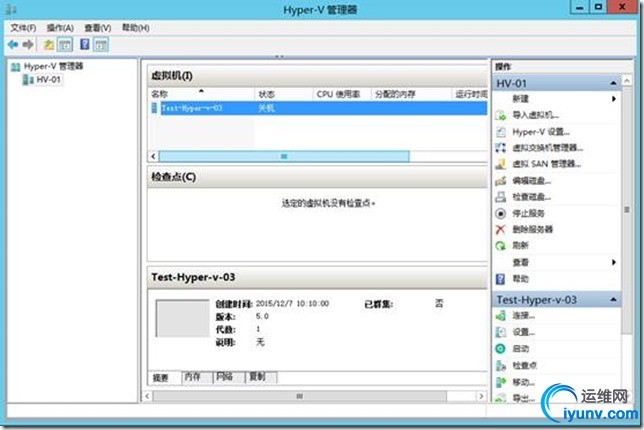Click the green 启动 icon
Image resolution: width=644 pixels, height=430 pixels.
[501, 349]
